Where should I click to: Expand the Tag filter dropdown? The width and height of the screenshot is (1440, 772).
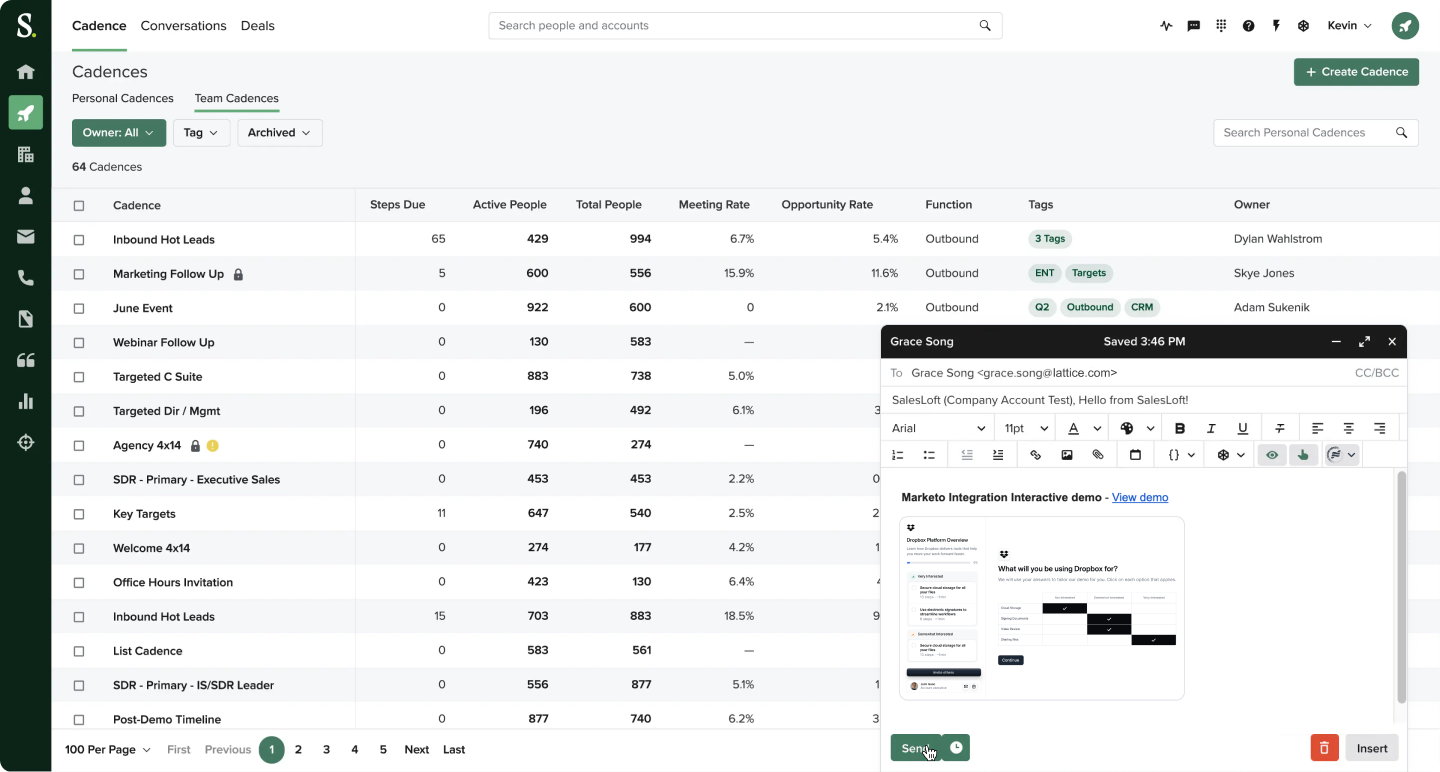tap(201, 132)
